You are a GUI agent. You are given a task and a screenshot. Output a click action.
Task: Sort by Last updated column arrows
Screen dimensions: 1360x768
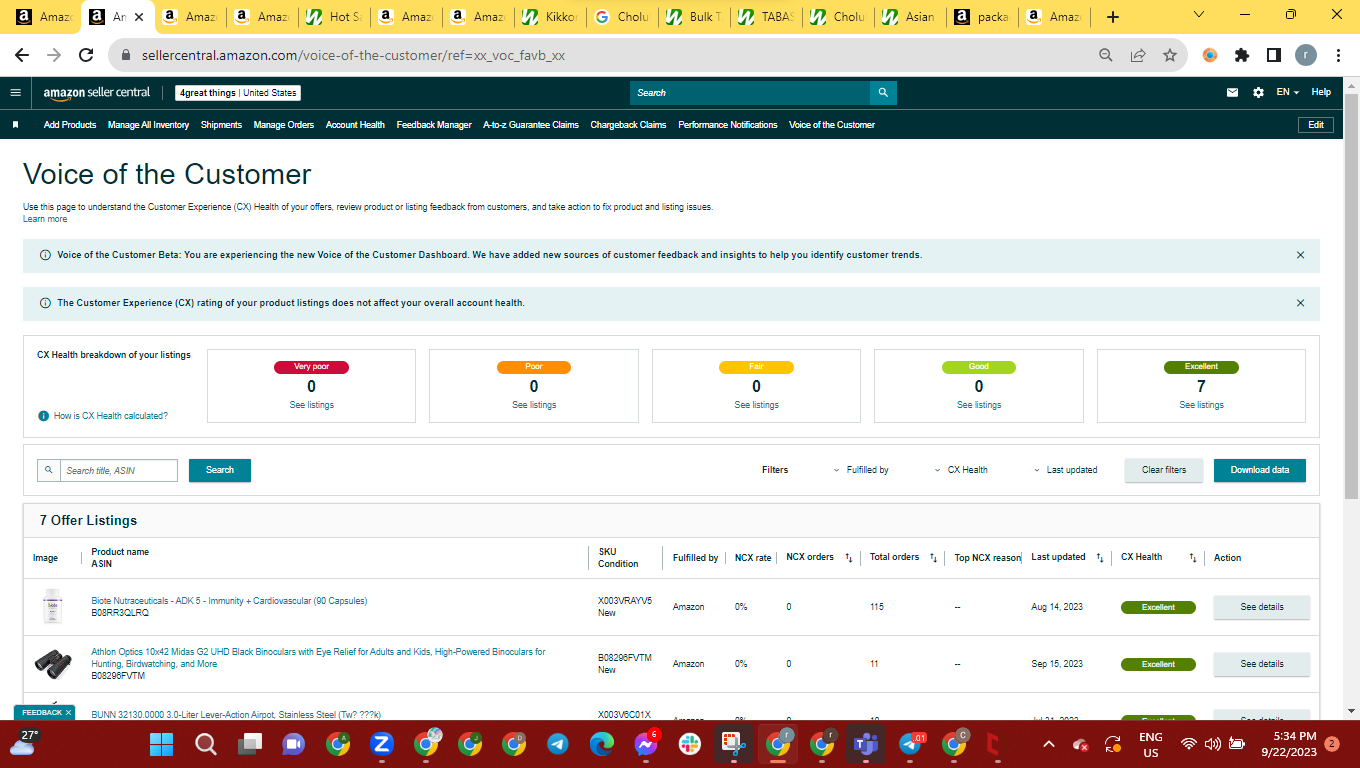click(1099, 558)
